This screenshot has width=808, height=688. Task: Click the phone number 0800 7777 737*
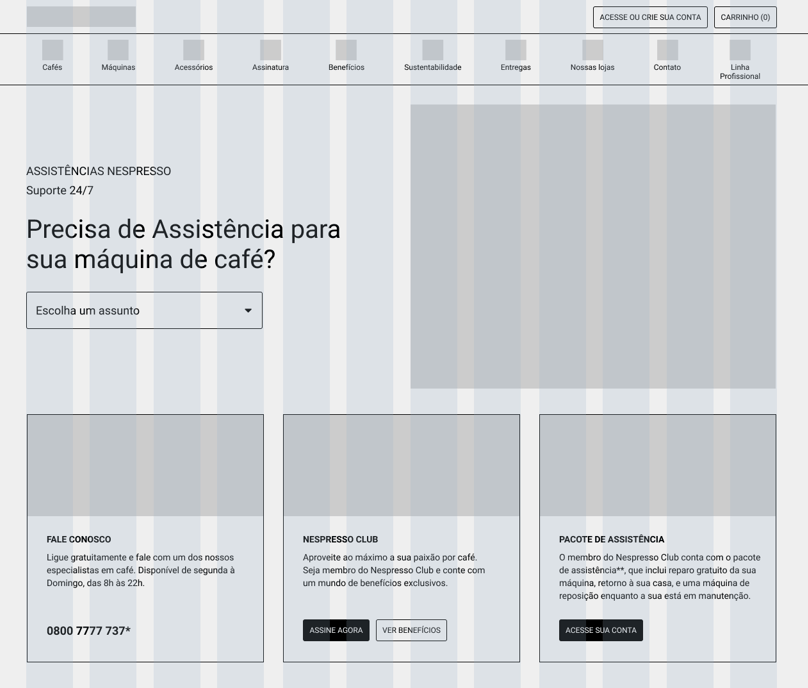coord(89,631)
